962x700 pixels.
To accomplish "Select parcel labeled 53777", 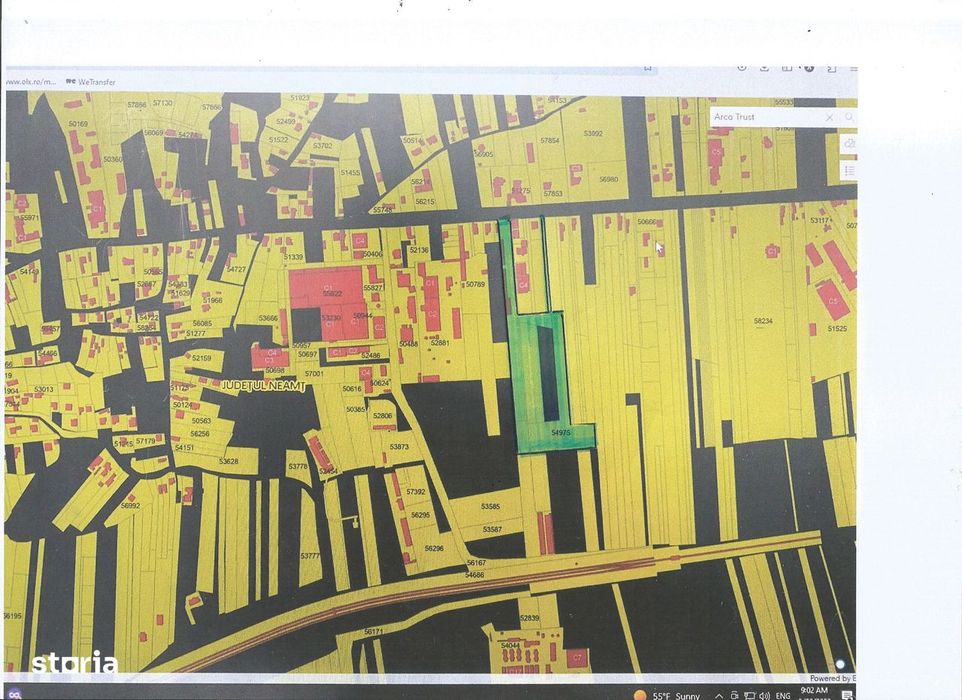I will [x=310, y=556].
